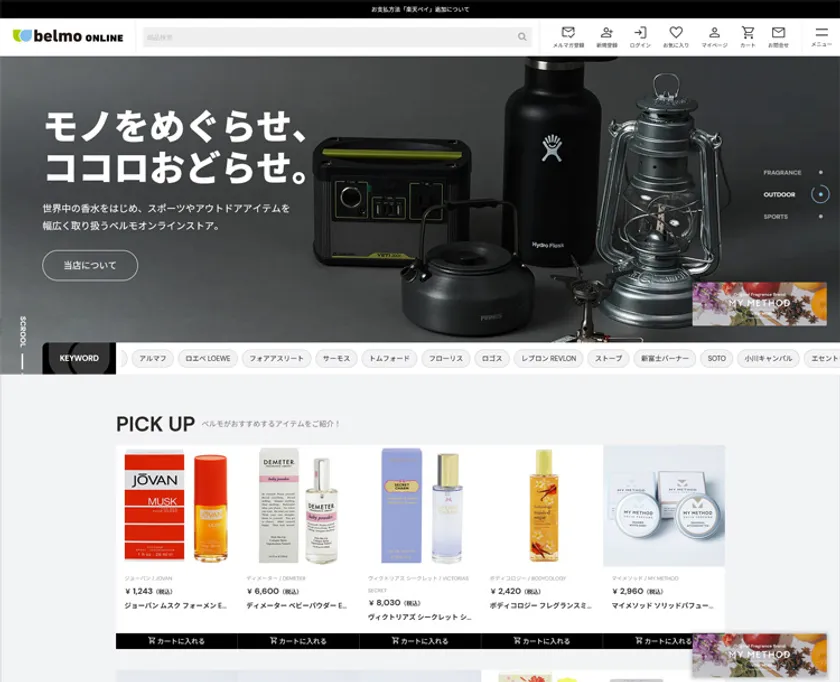
Task: Click the フローリス keyword tag
Action: [x=446, y=358]
